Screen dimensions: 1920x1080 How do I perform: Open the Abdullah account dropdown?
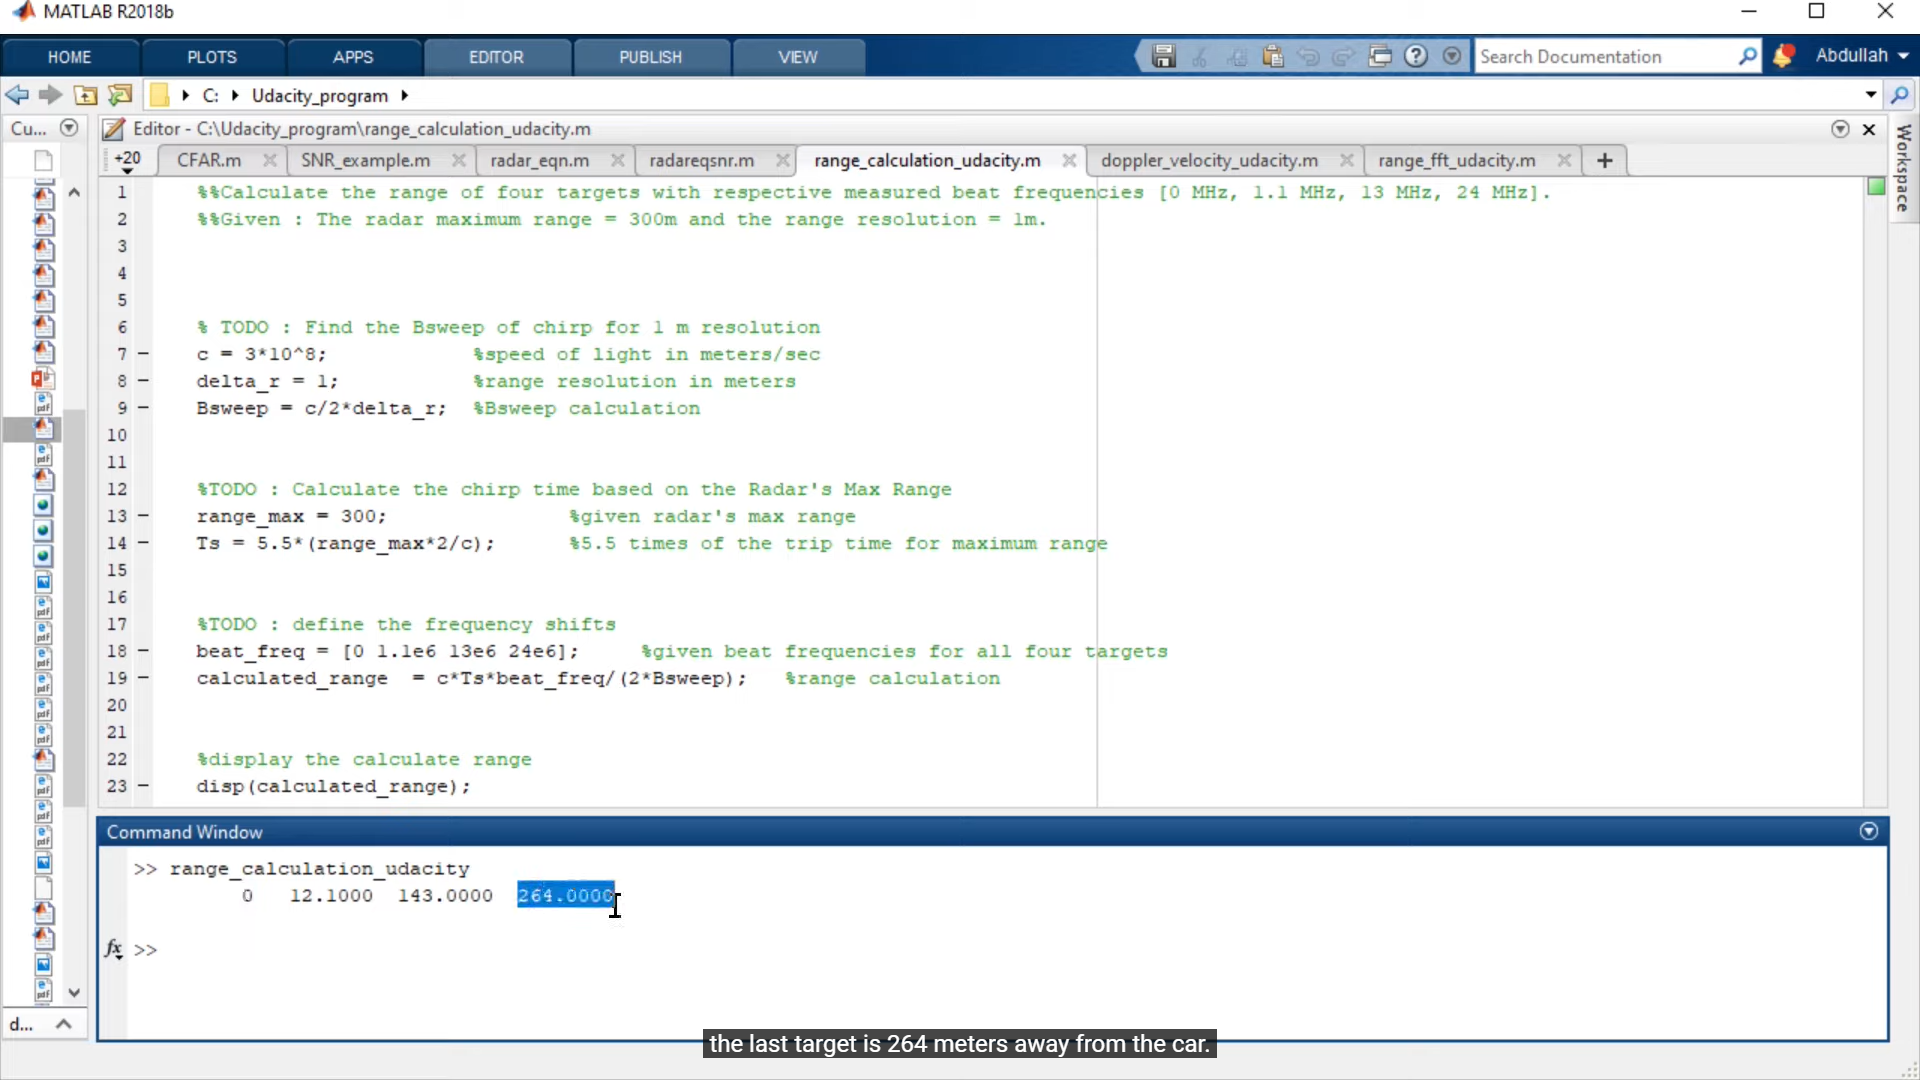pos(1862,56)
